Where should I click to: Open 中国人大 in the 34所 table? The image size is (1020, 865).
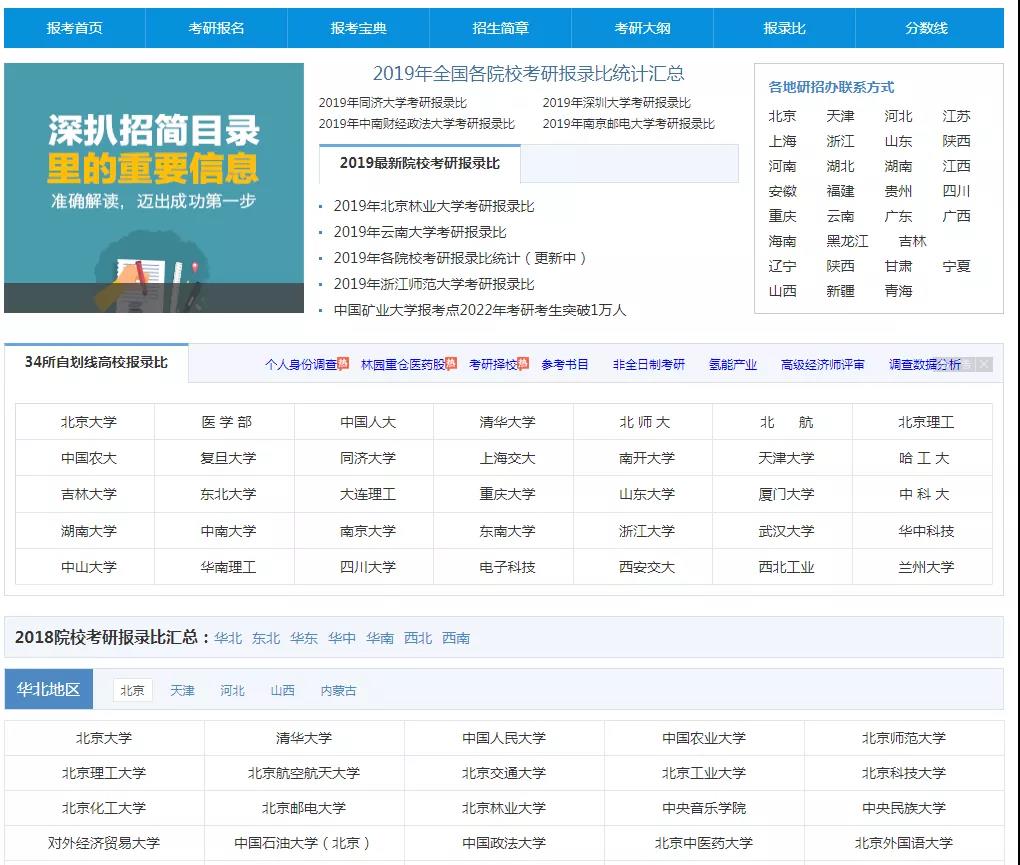tap(368, 422)
